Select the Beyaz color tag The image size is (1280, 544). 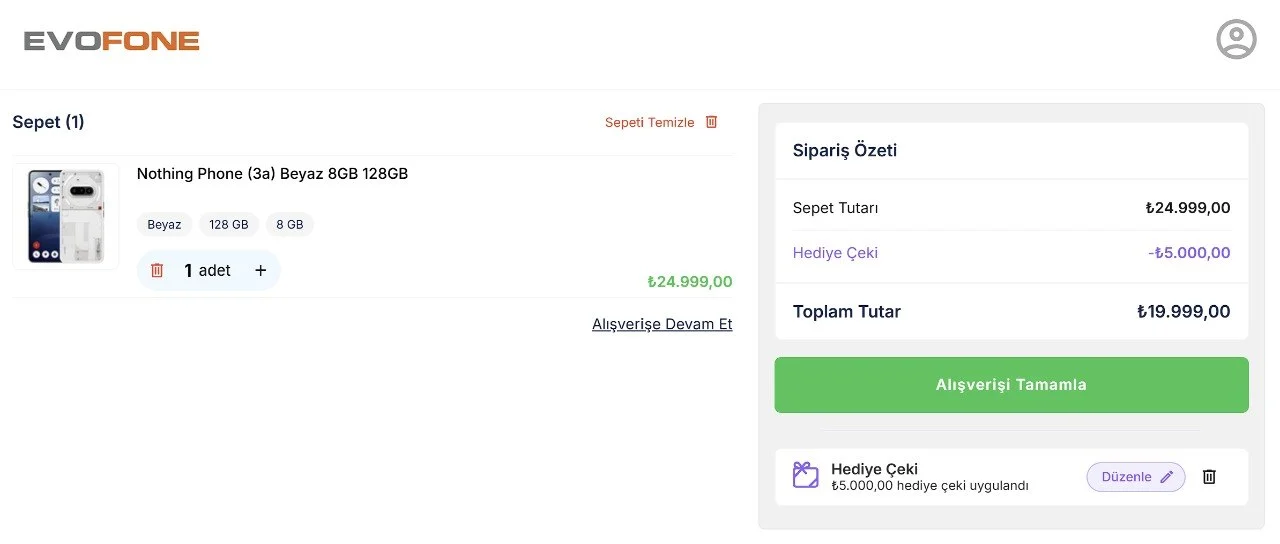(164, 225)
